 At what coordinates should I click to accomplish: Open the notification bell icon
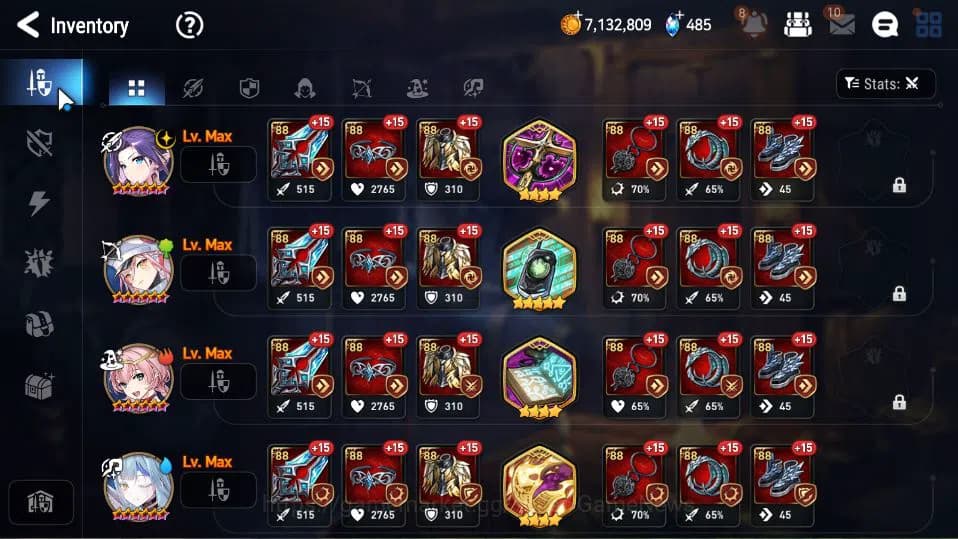753,24
